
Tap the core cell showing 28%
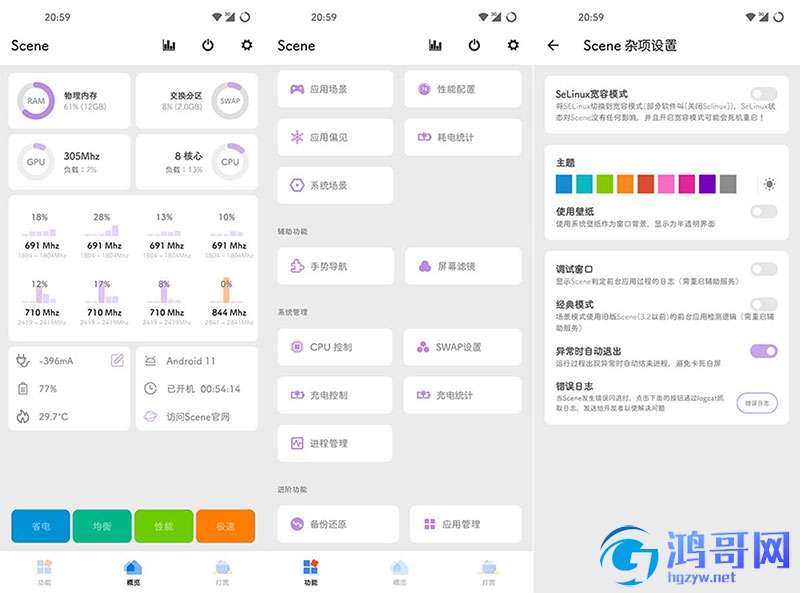click(104, 235)
